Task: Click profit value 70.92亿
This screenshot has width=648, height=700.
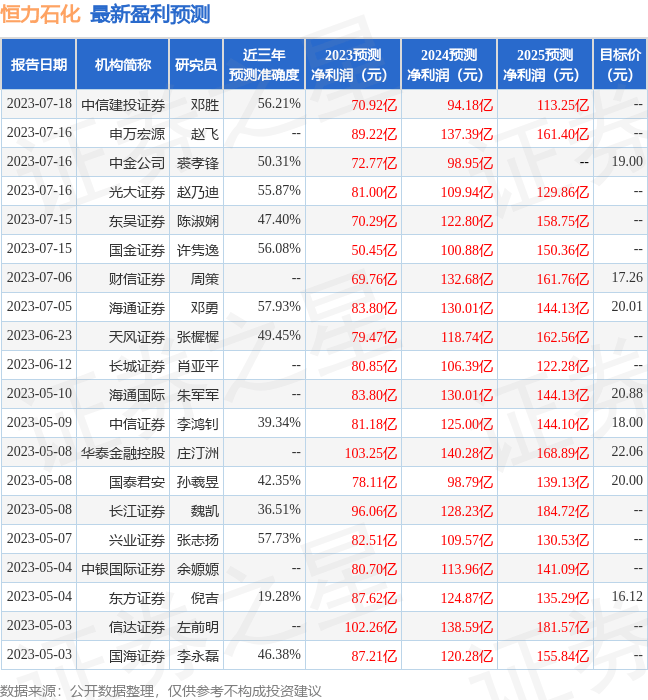Action: coord(374,105)
